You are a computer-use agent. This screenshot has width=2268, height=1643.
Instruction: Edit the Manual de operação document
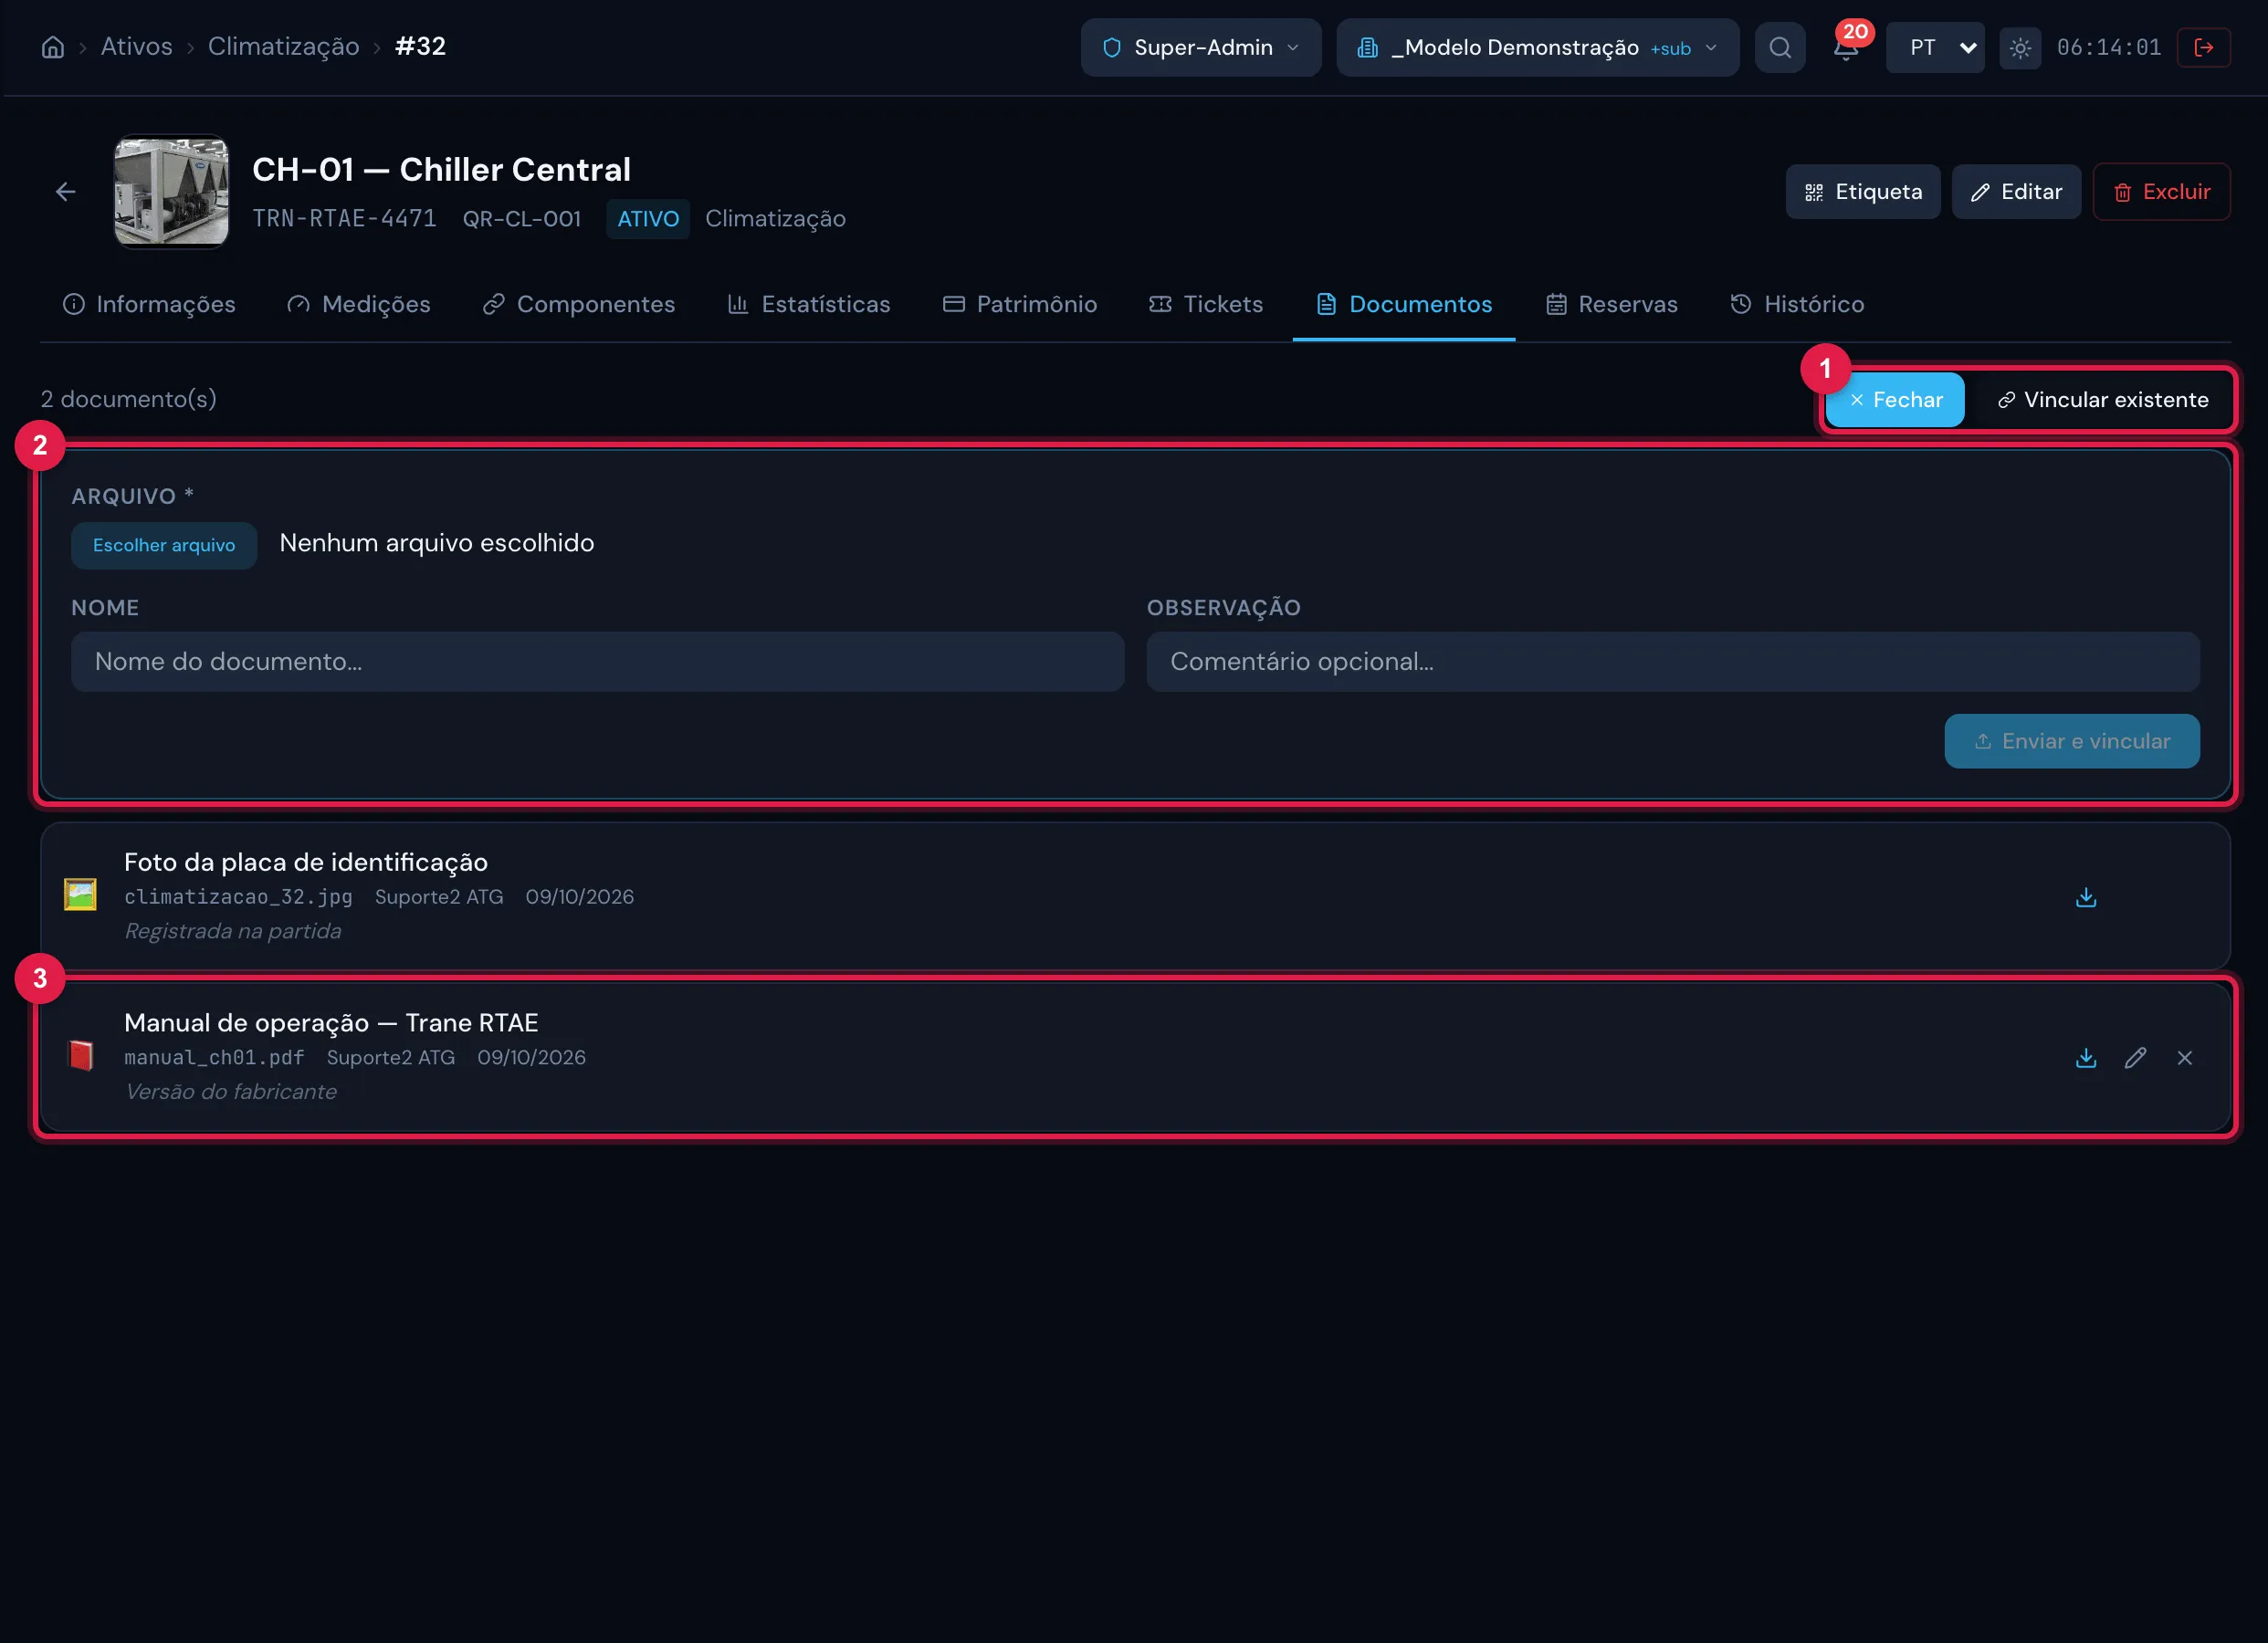[2135, 1057]
